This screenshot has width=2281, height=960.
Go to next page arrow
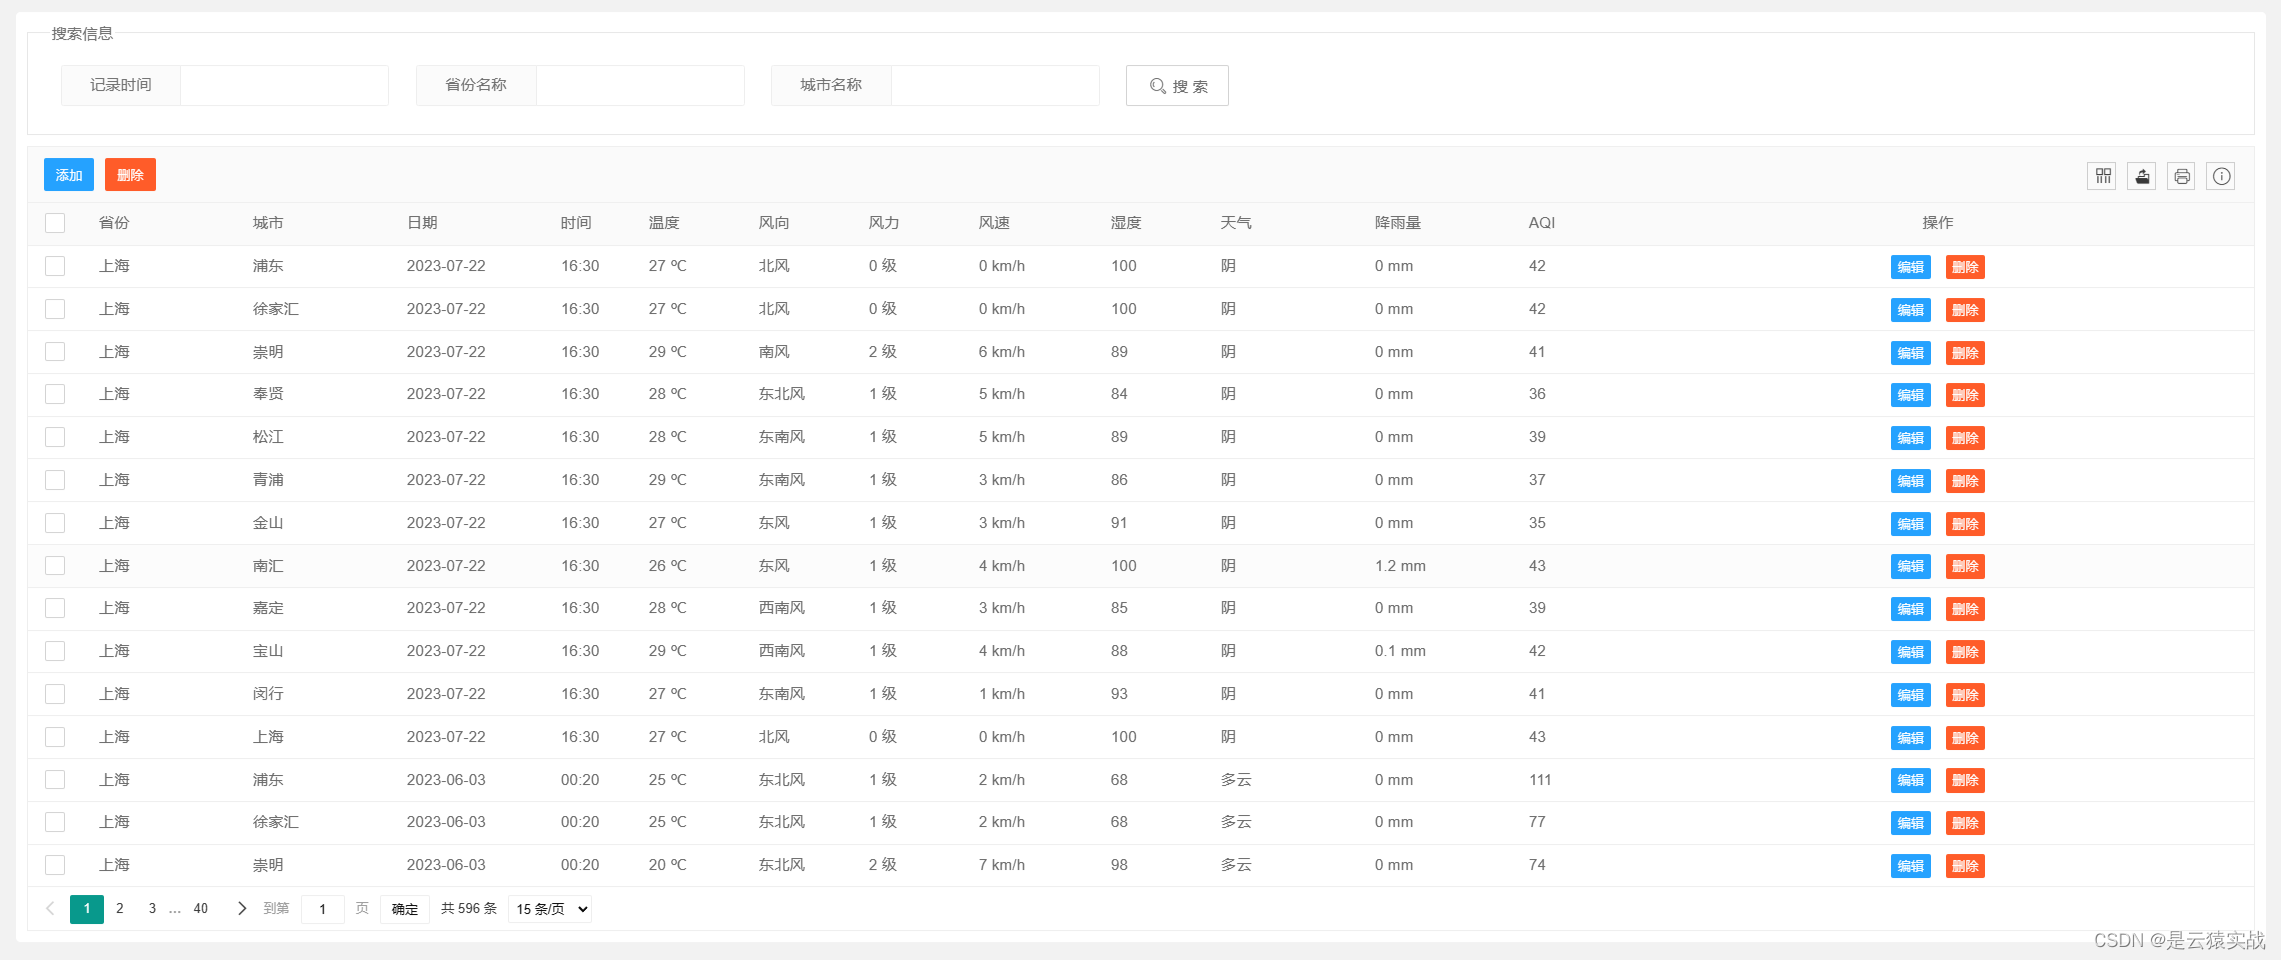pyautogui.click(x=241, y=908)
